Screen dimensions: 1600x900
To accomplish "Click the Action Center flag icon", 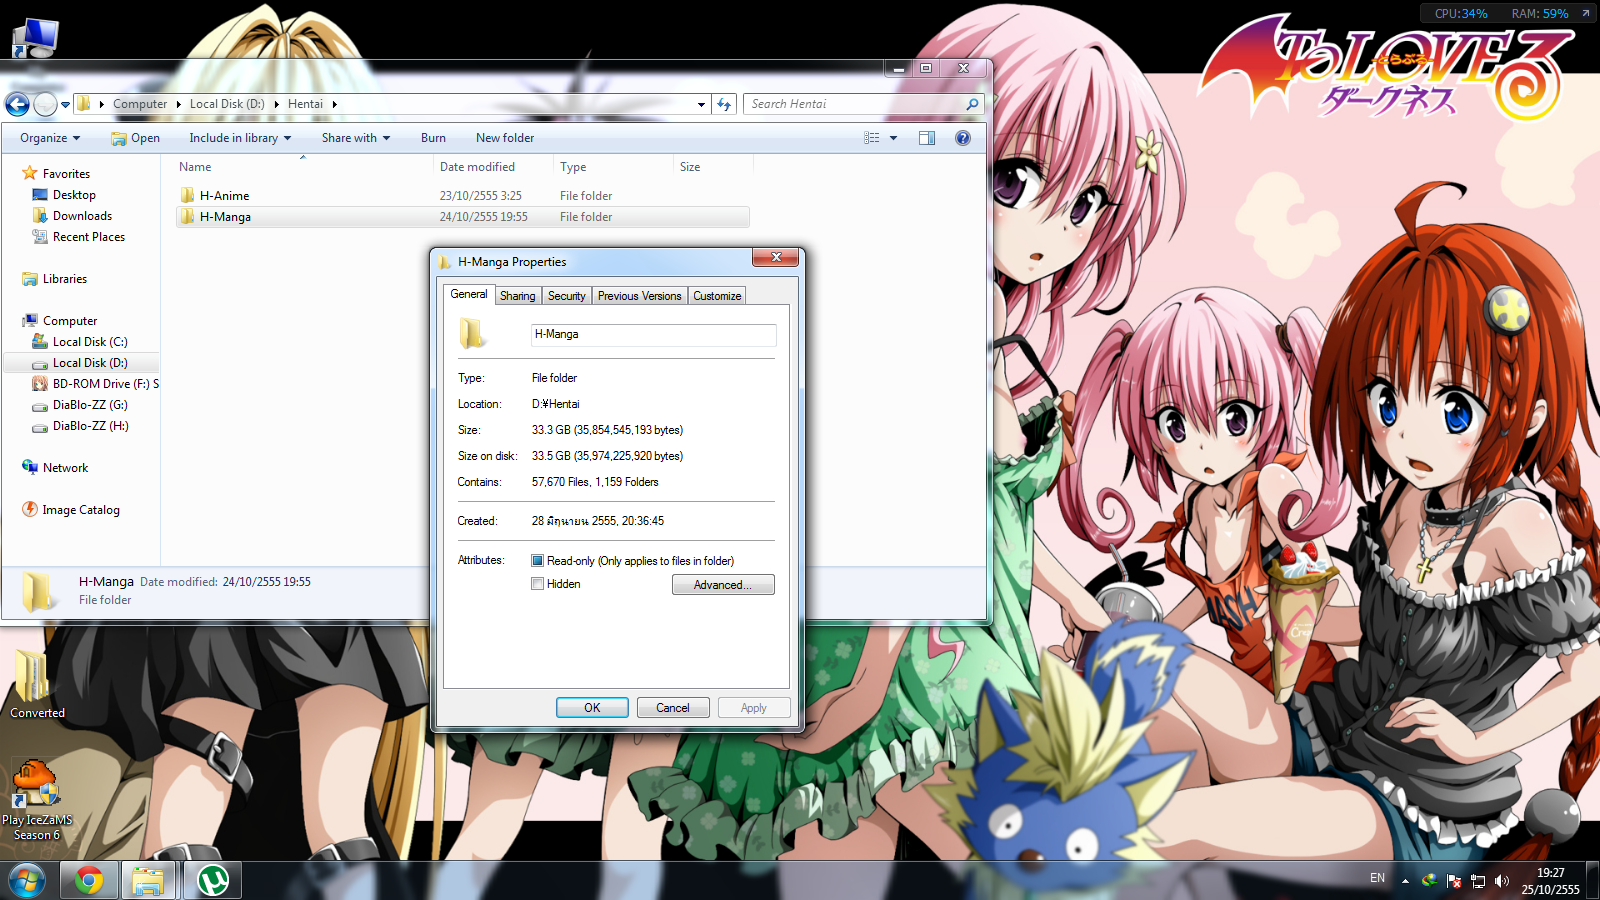I will click(1454, 881).
